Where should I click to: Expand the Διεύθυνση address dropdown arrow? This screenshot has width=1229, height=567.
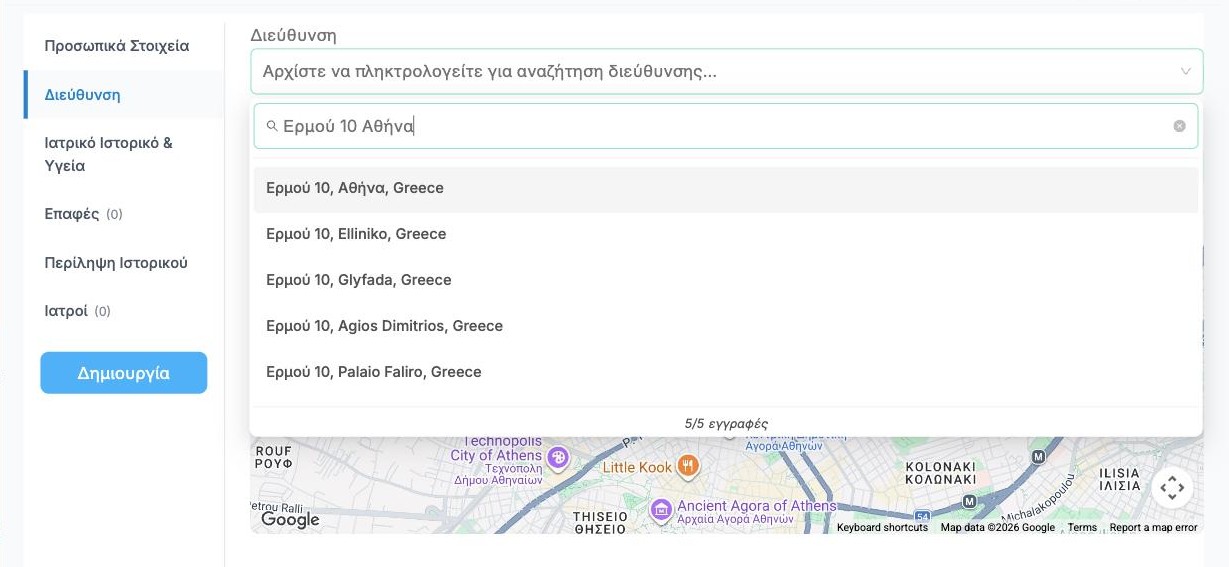pos(1185,71)
